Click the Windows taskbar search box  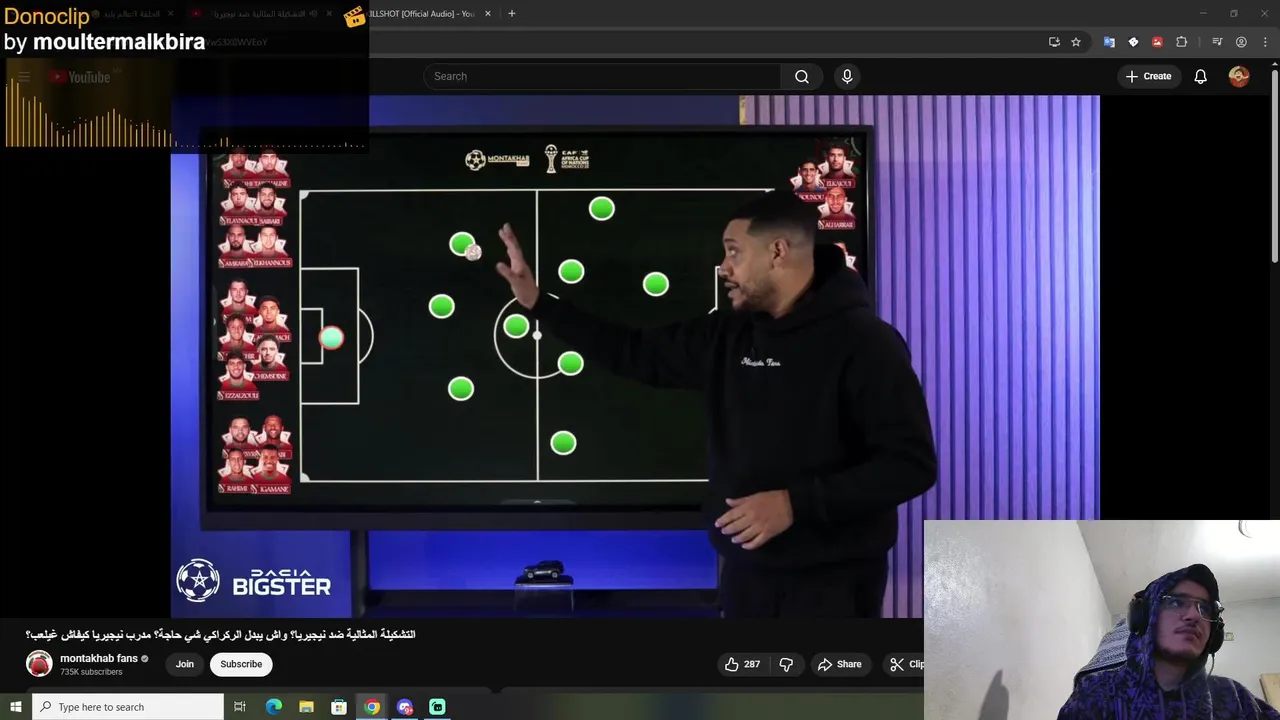(x=128, y=707)
